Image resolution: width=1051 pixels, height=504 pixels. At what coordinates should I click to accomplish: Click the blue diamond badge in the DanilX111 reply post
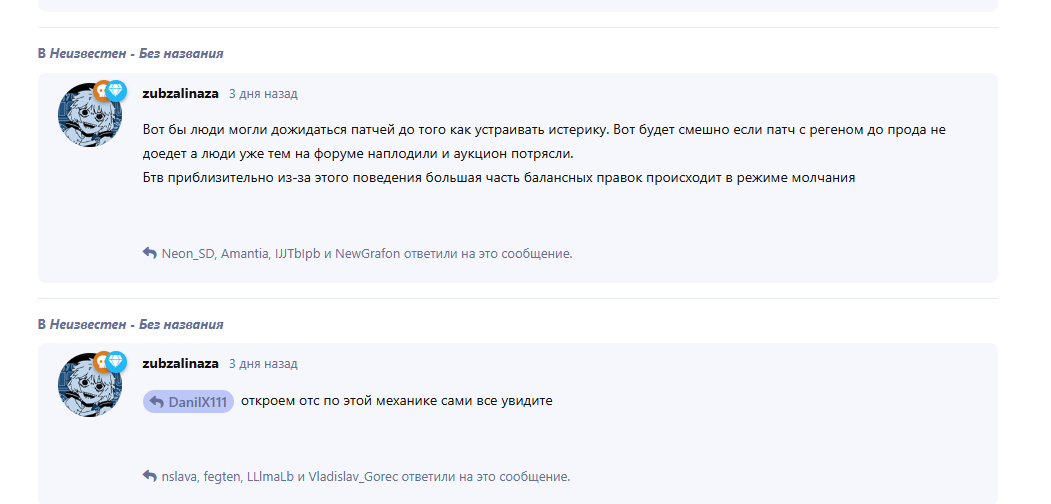[117, 361]
